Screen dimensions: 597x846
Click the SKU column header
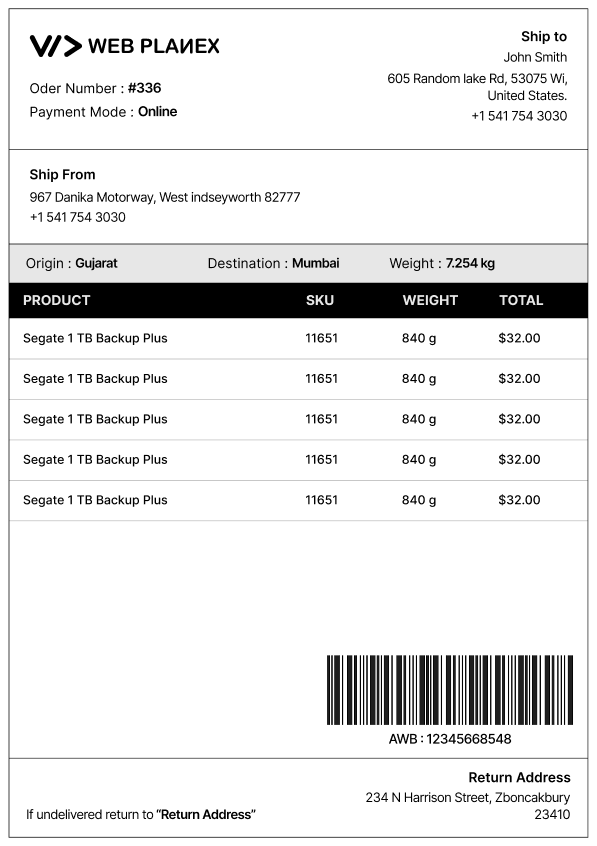[x=320, y=301]
